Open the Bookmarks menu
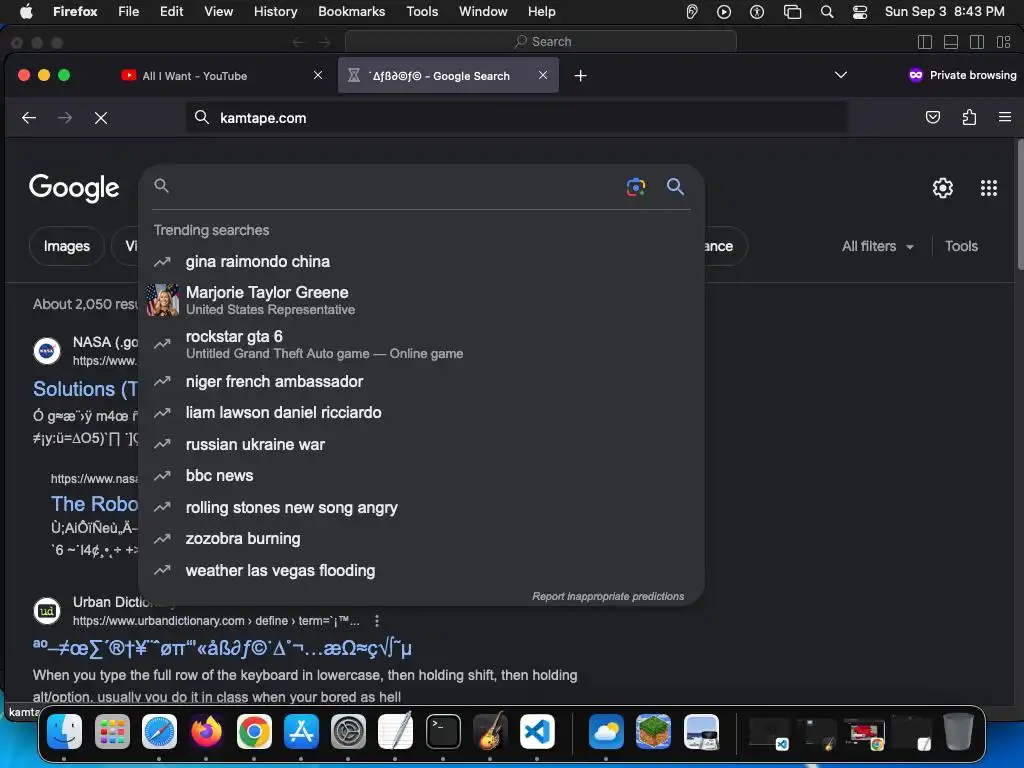The image size is (1024, 768). pos(351,12)
